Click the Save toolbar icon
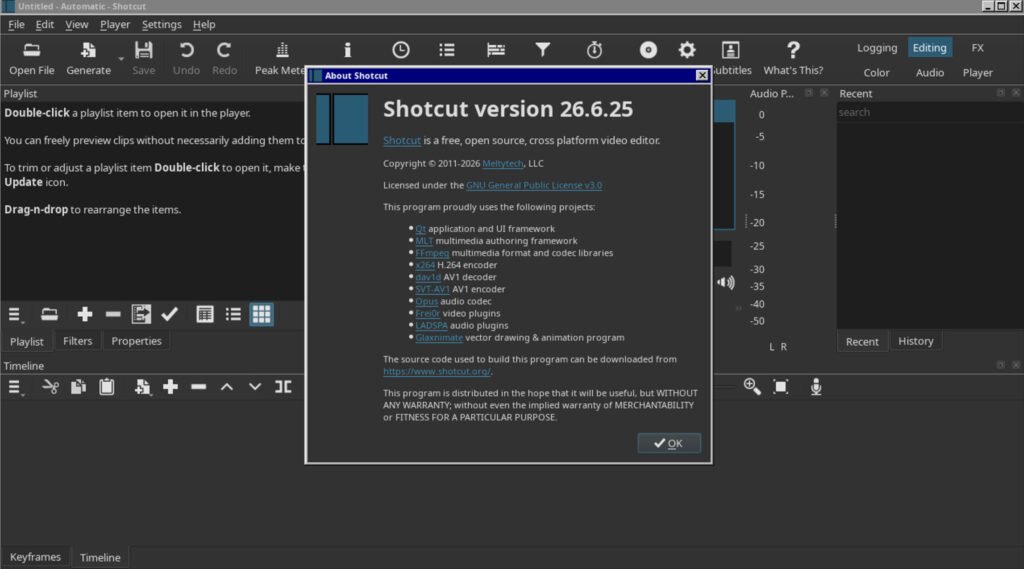Viewport: 1024px width, 569px height. point(144,58)
